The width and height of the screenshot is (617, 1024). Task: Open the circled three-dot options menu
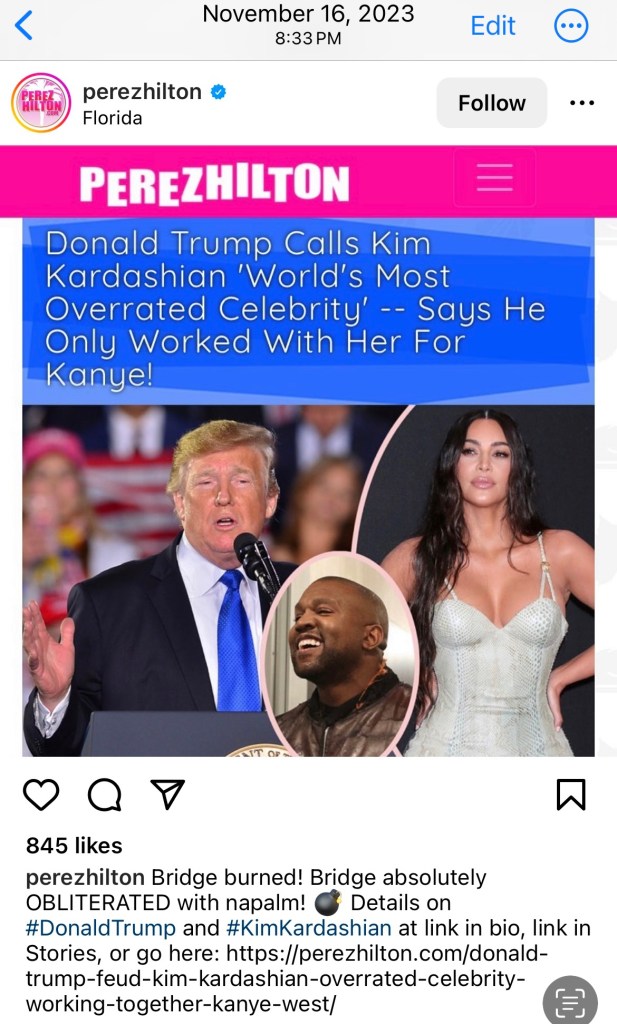(571, 26)
